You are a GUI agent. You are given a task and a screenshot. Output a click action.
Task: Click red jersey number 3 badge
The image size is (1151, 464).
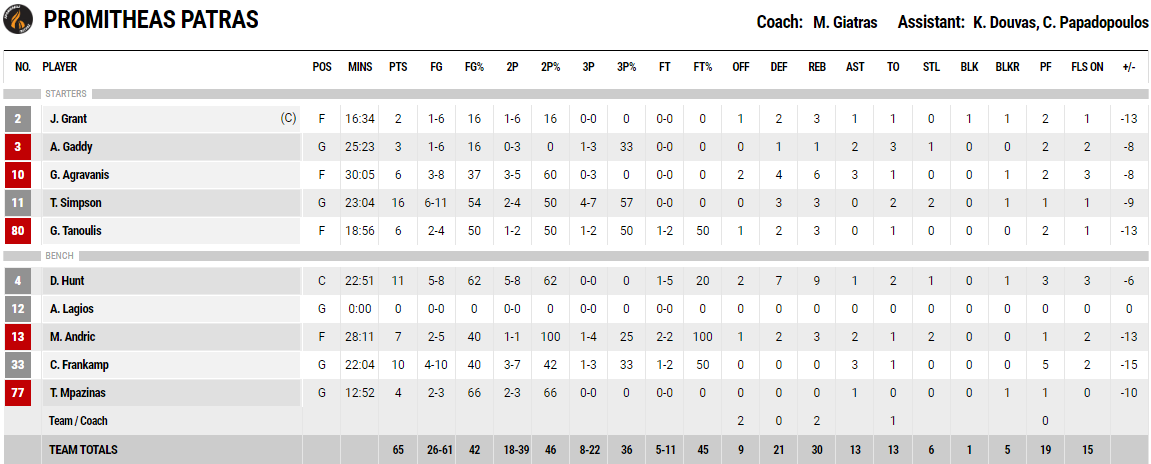tap(17, 147)
